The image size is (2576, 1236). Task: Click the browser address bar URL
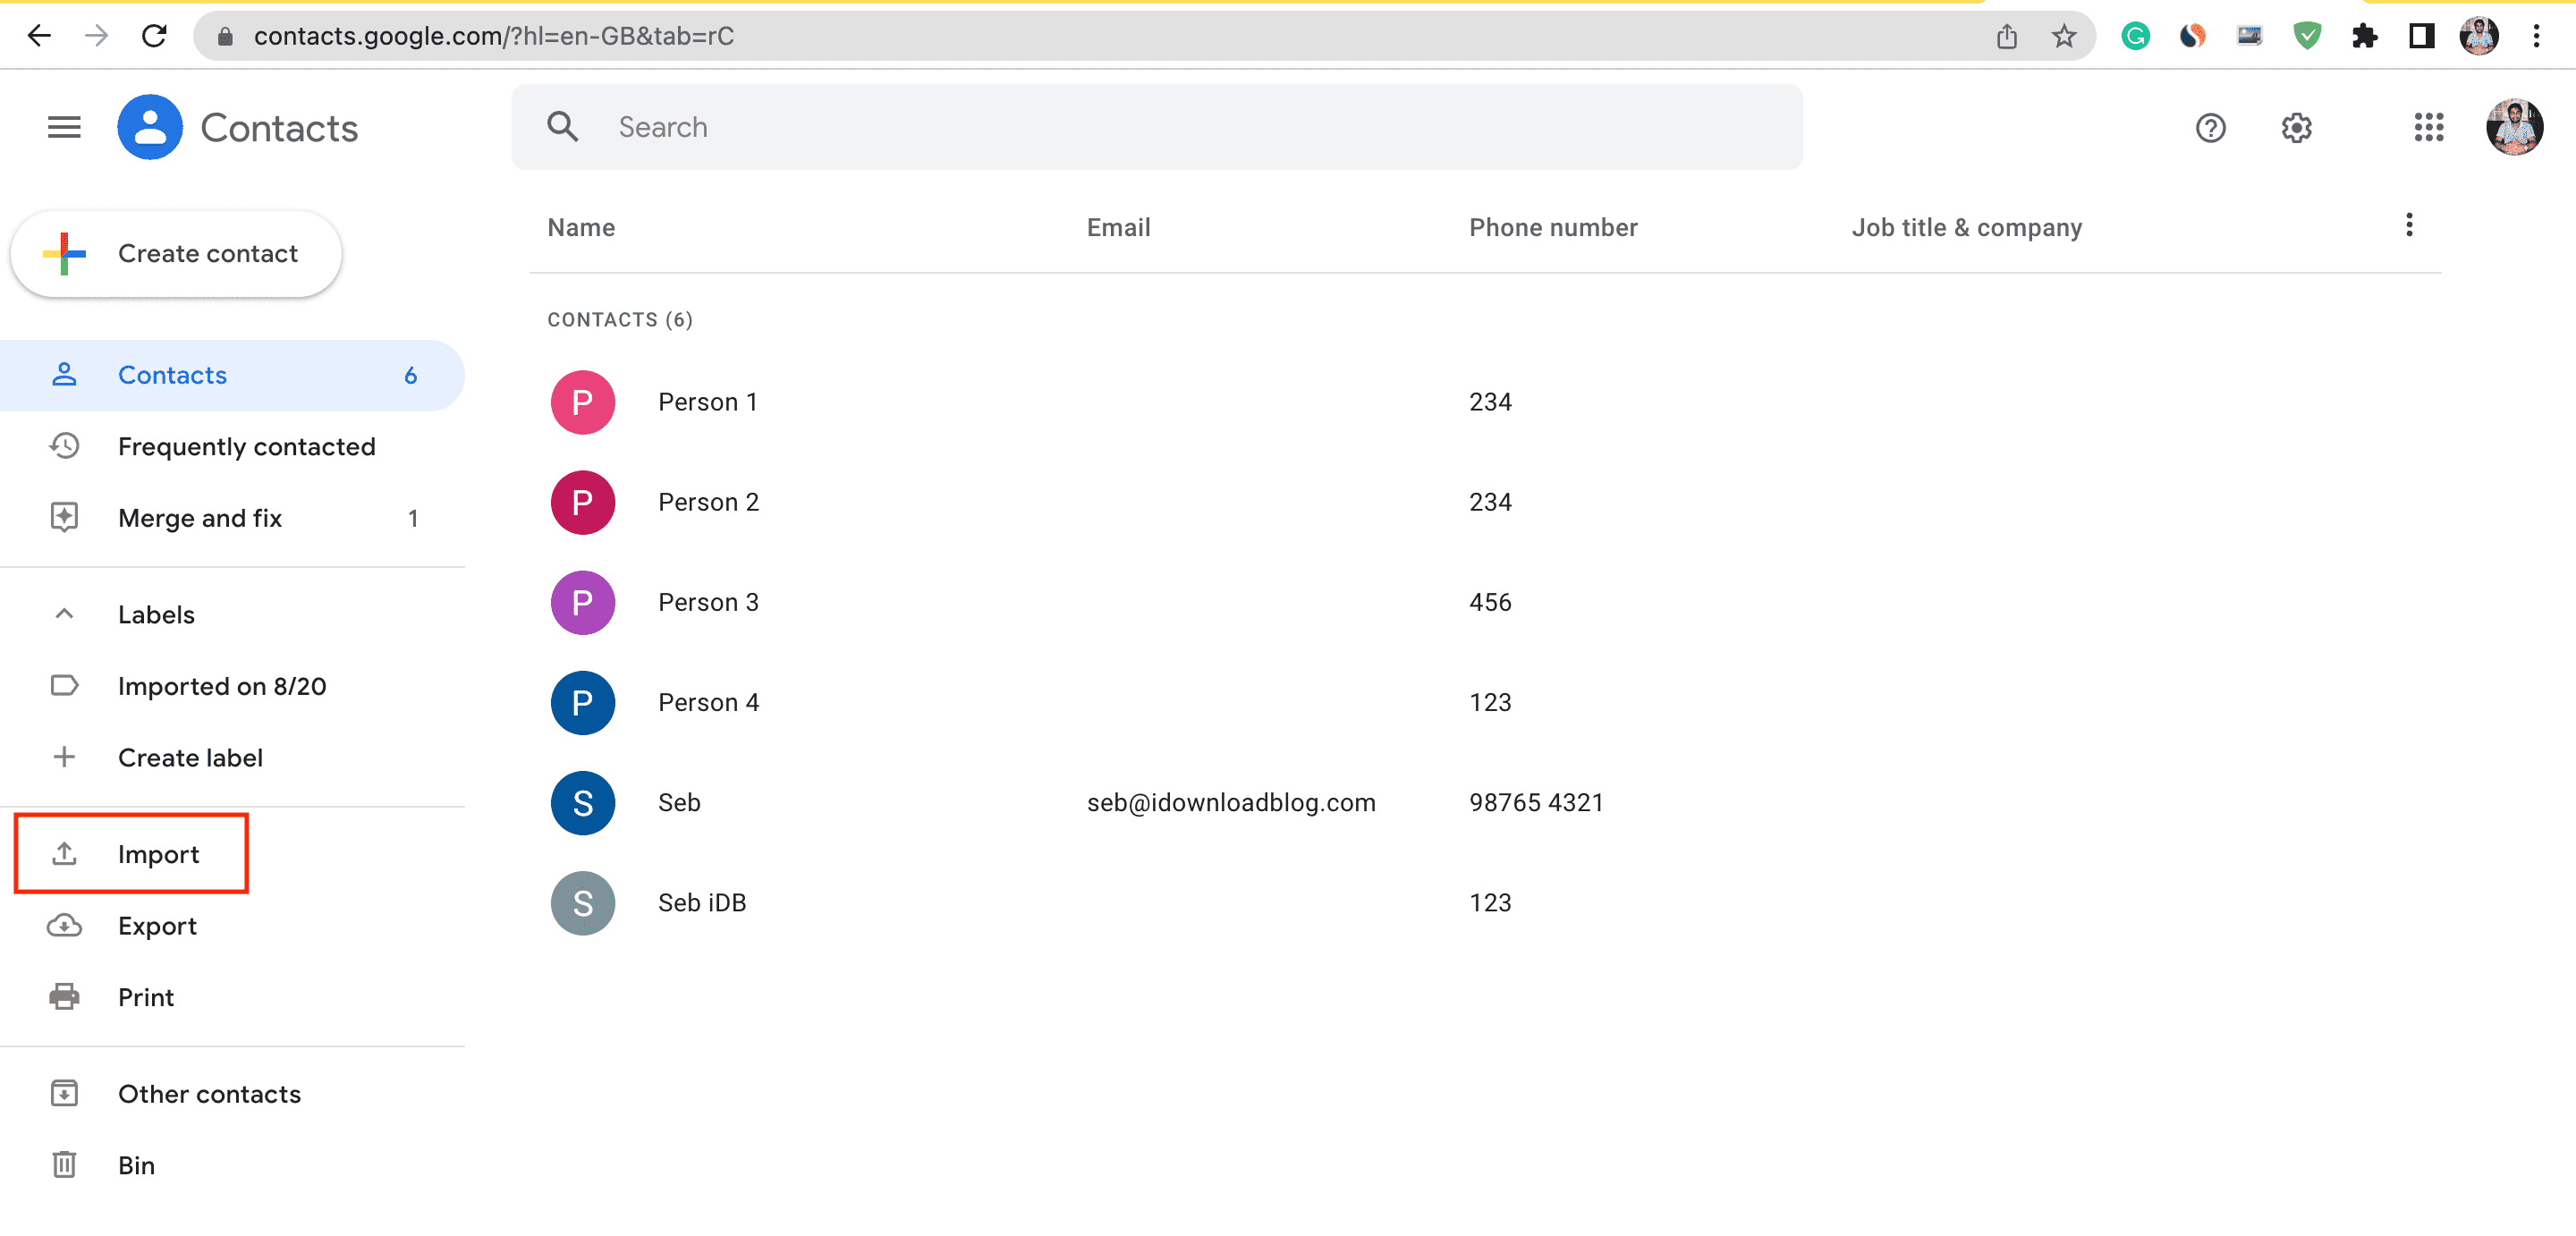click(493, 36)
